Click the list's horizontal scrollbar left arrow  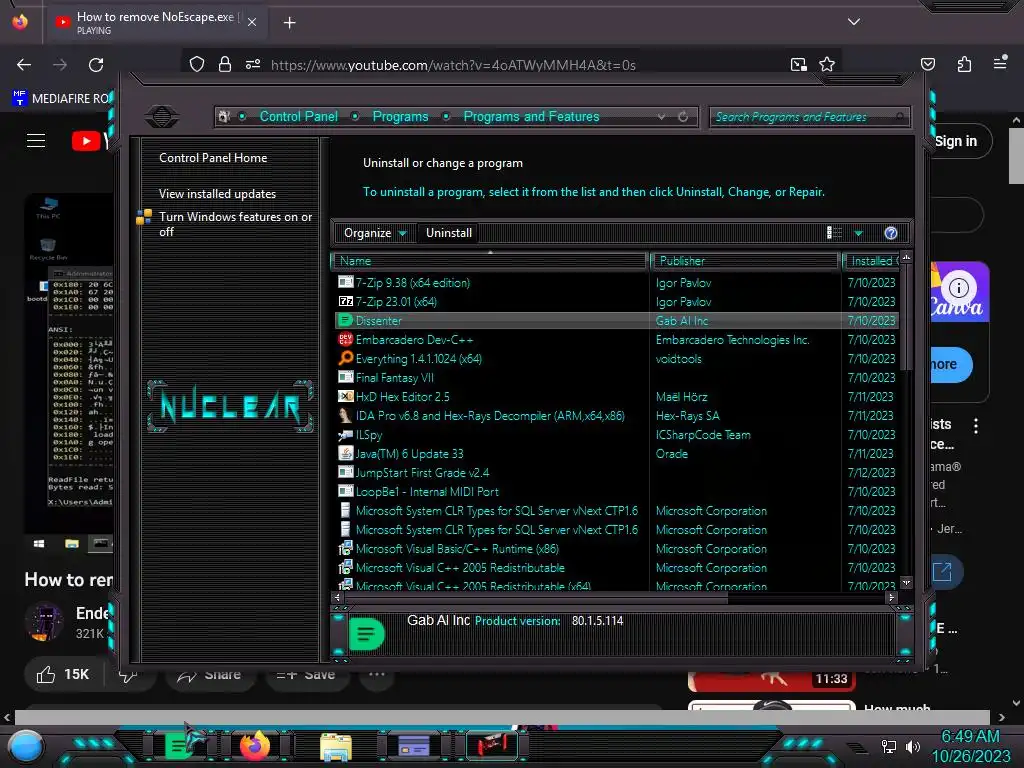click(338, 597)
